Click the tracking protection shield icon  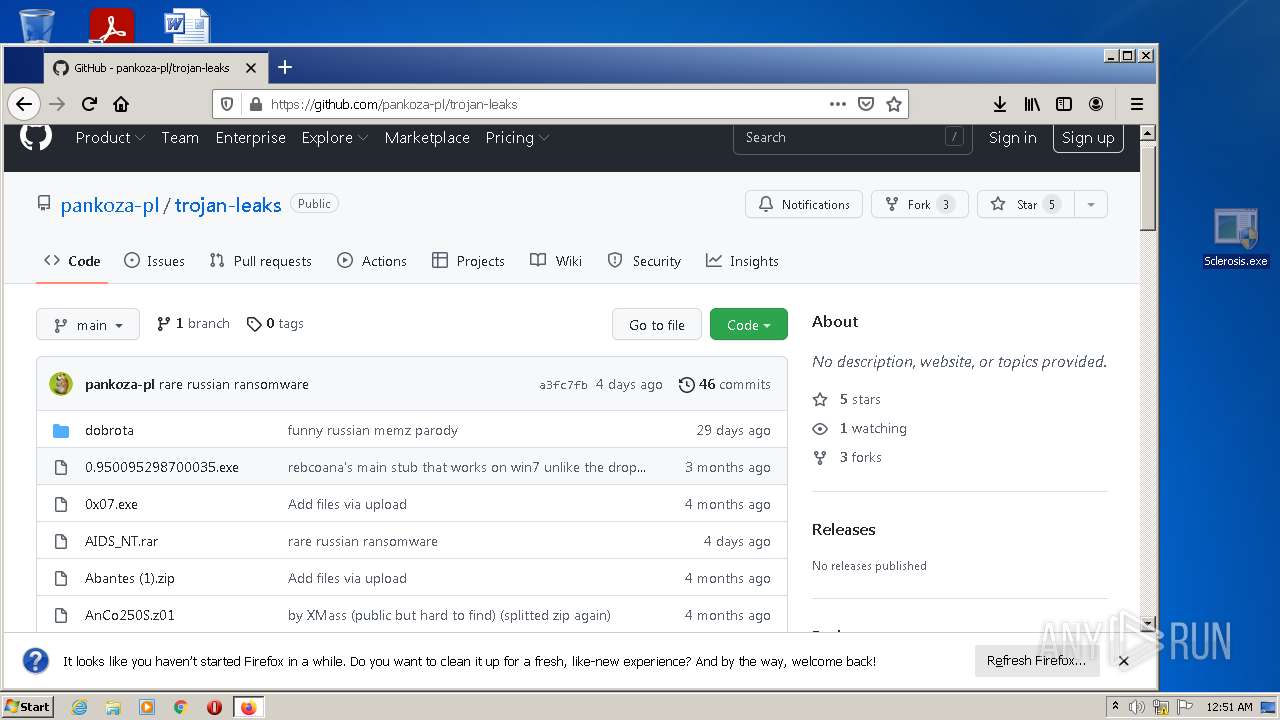227,104
